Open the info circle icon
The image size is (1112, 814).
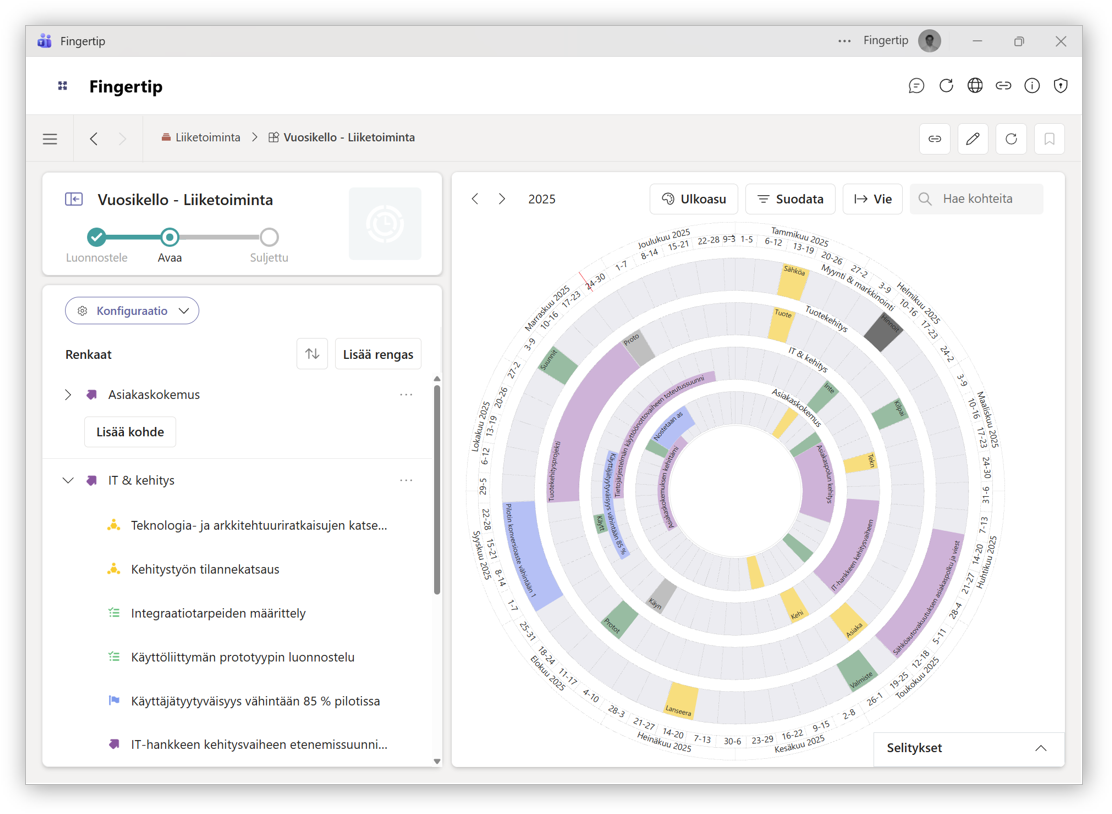coord(1032,86)
